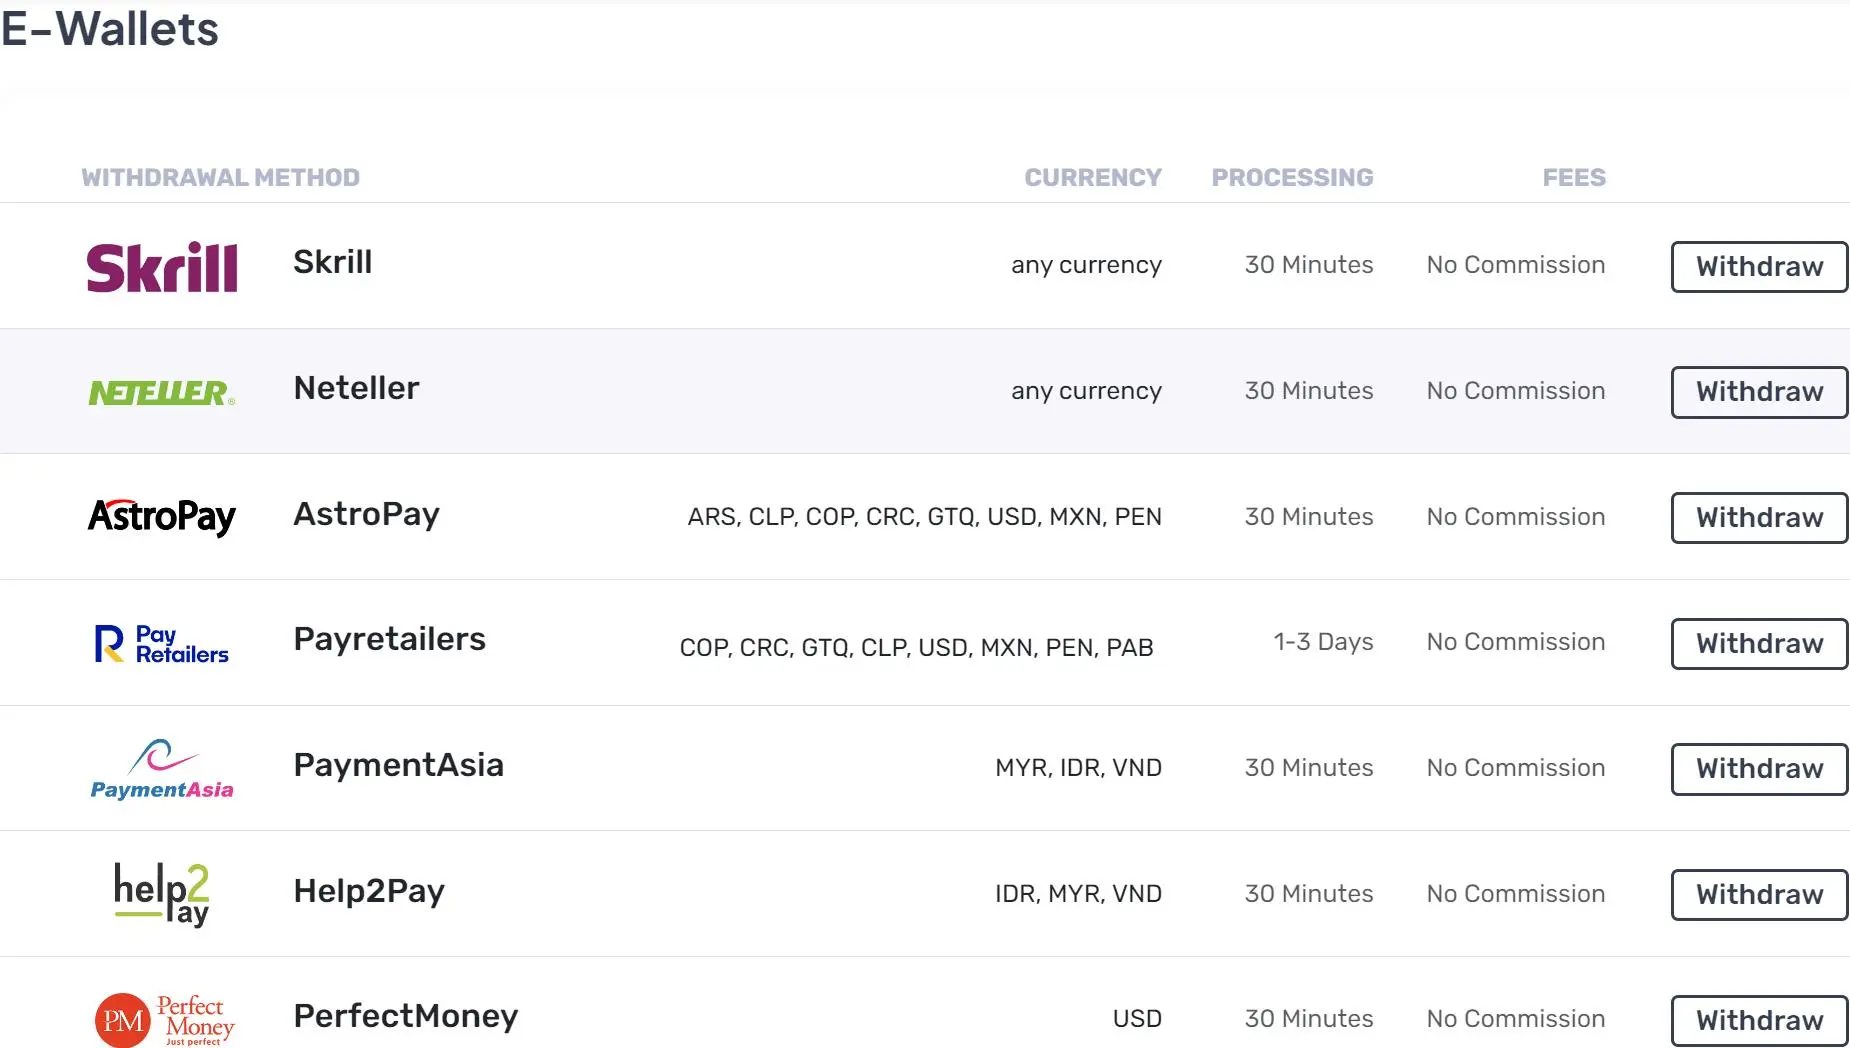
Task: Click the PayRetailers logo icon
Action: click(162, 644)
